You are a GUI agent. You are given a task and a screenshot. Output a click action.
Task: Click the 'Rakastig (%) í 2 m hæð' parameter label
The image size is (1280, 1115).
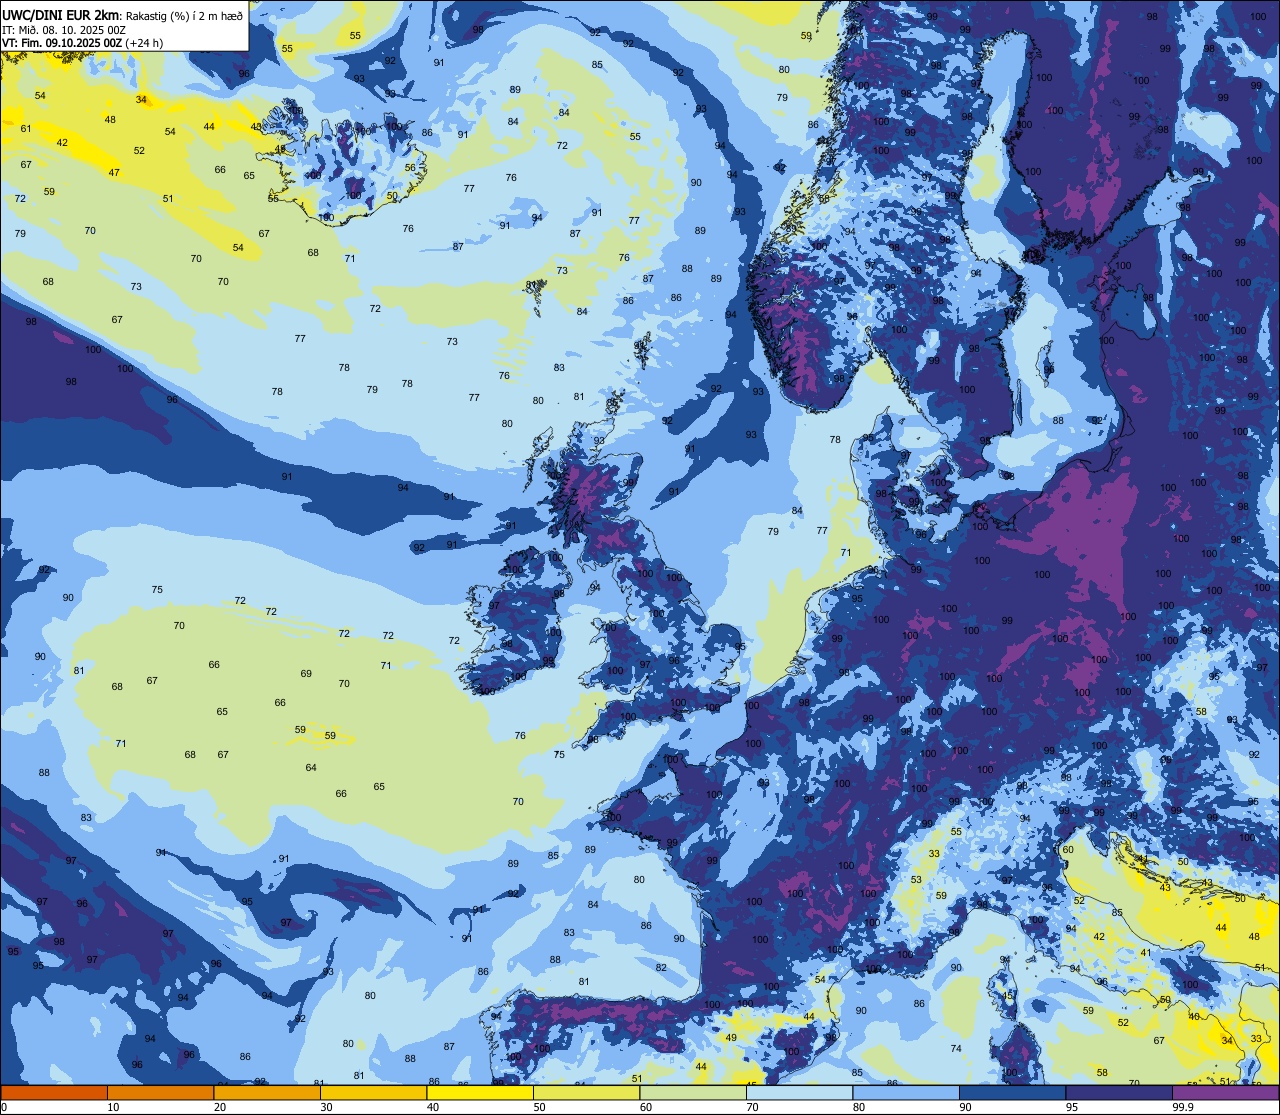tap(182, 15)
